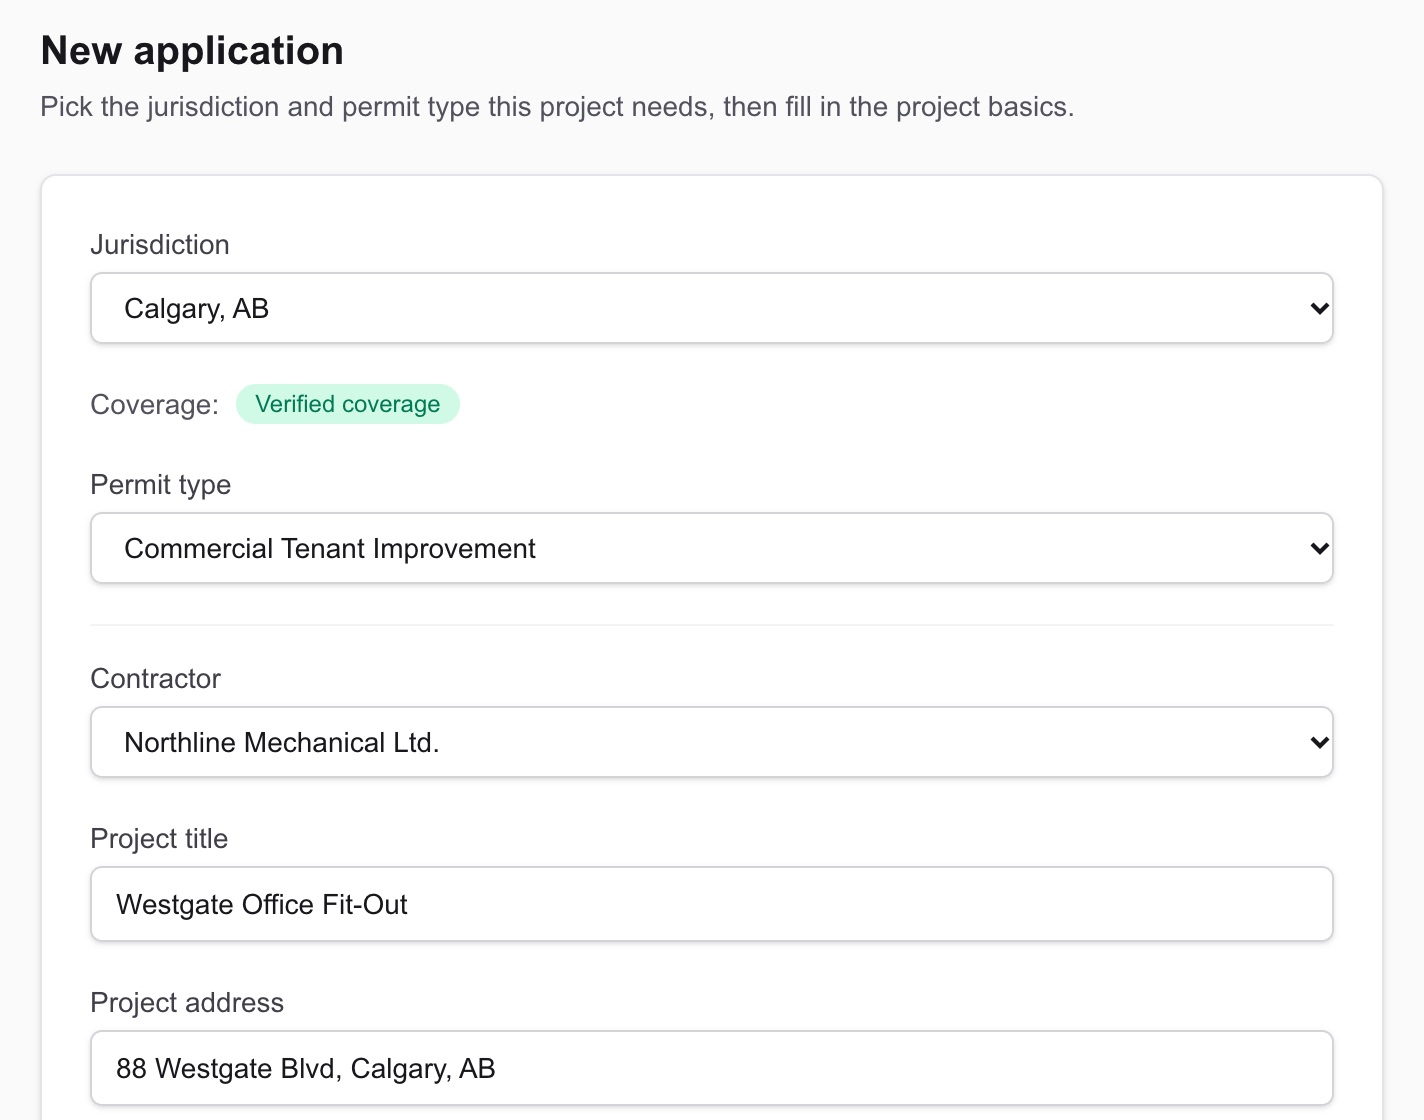Click the Verified coverage badge
This screenshot has height=1120, width=1424.
point(348,404)
